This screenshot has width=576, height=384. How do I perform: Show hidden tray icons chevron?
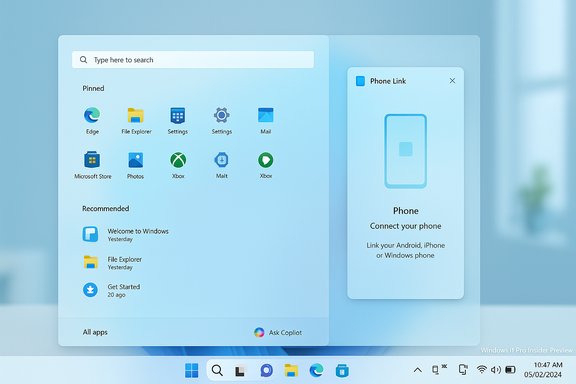[x=417, y=370]
